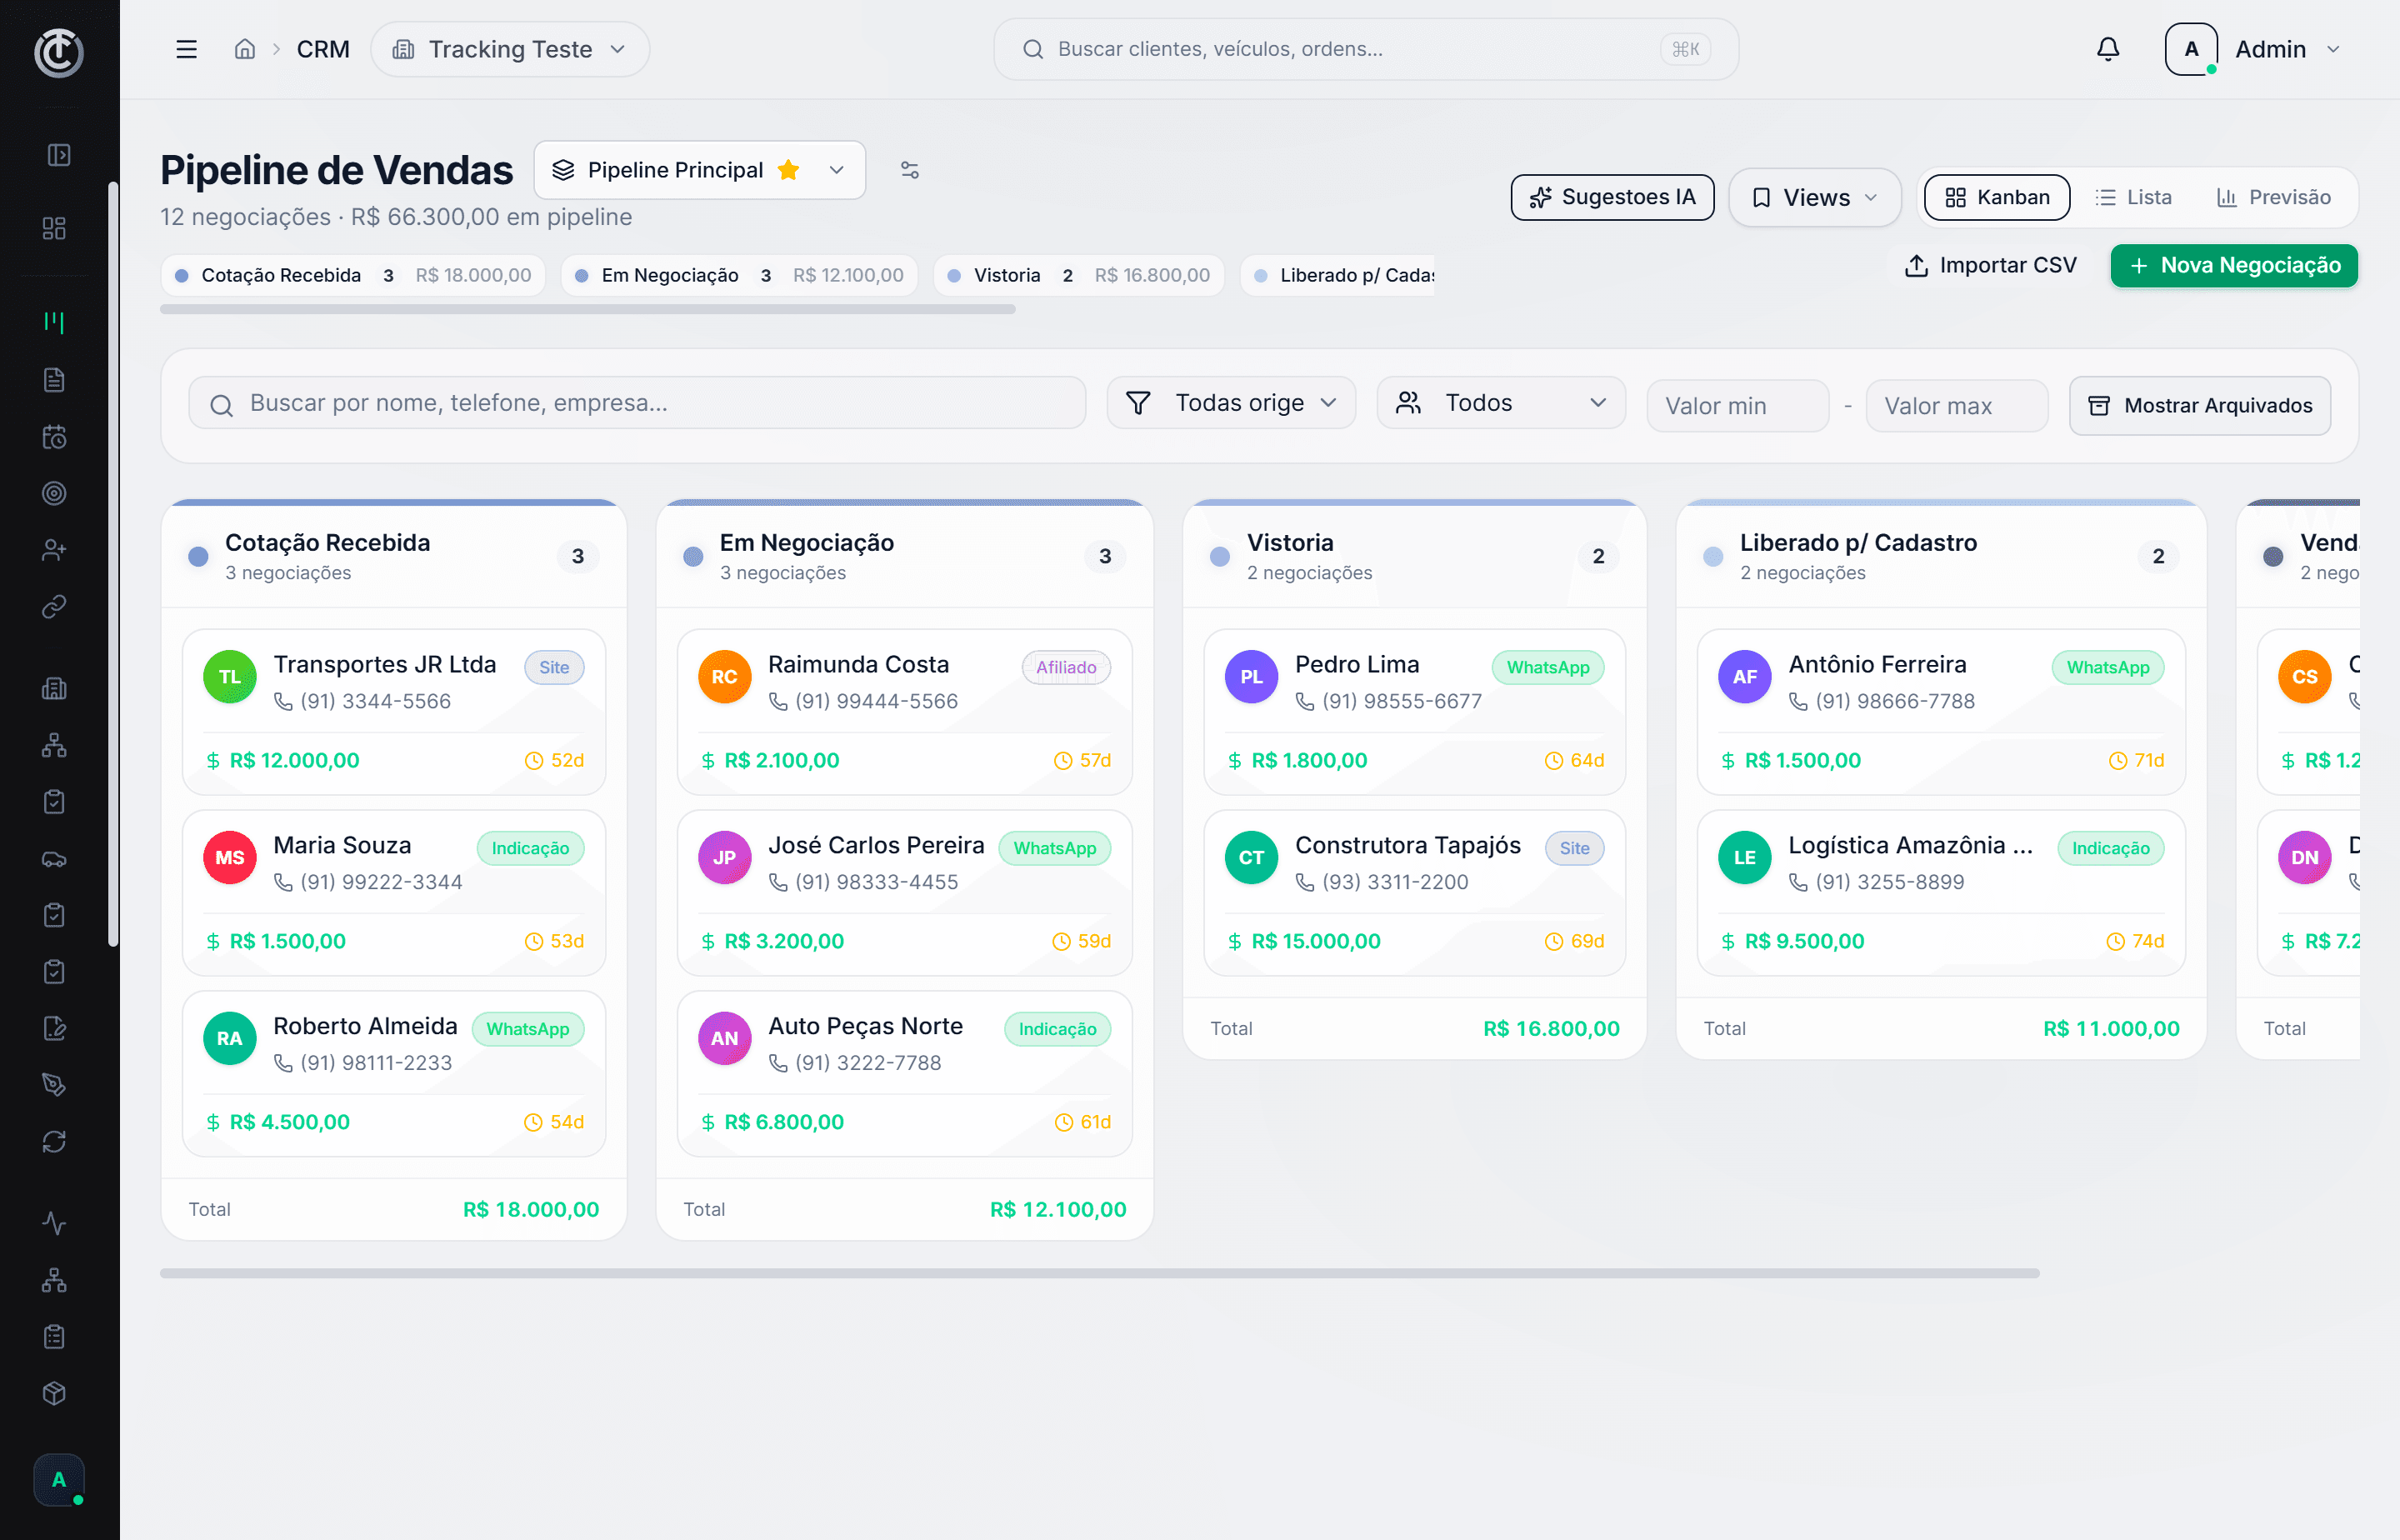The height and width of the screenshot is (1540, 2400).
Task: Click the Admin avatar in top bar
Action: (x=2191, y=49)
